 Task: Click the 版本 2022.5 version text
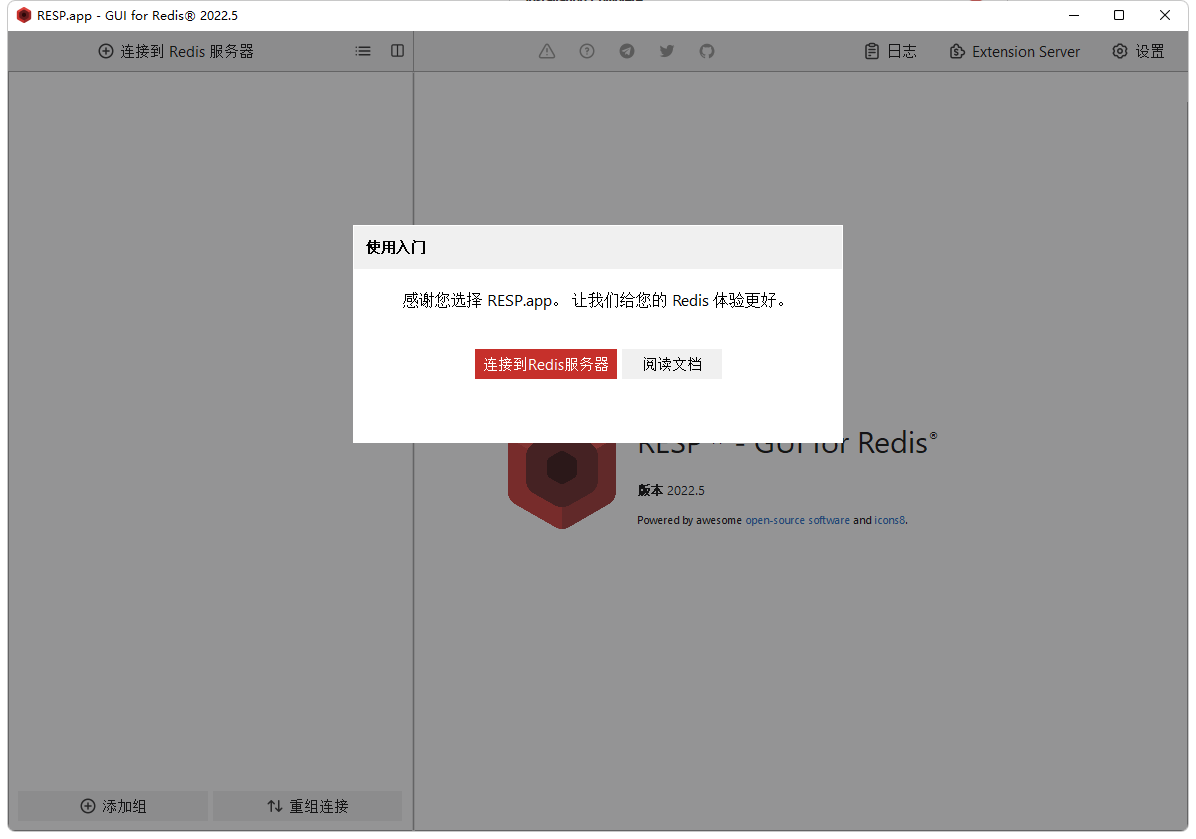coord(671,490)
